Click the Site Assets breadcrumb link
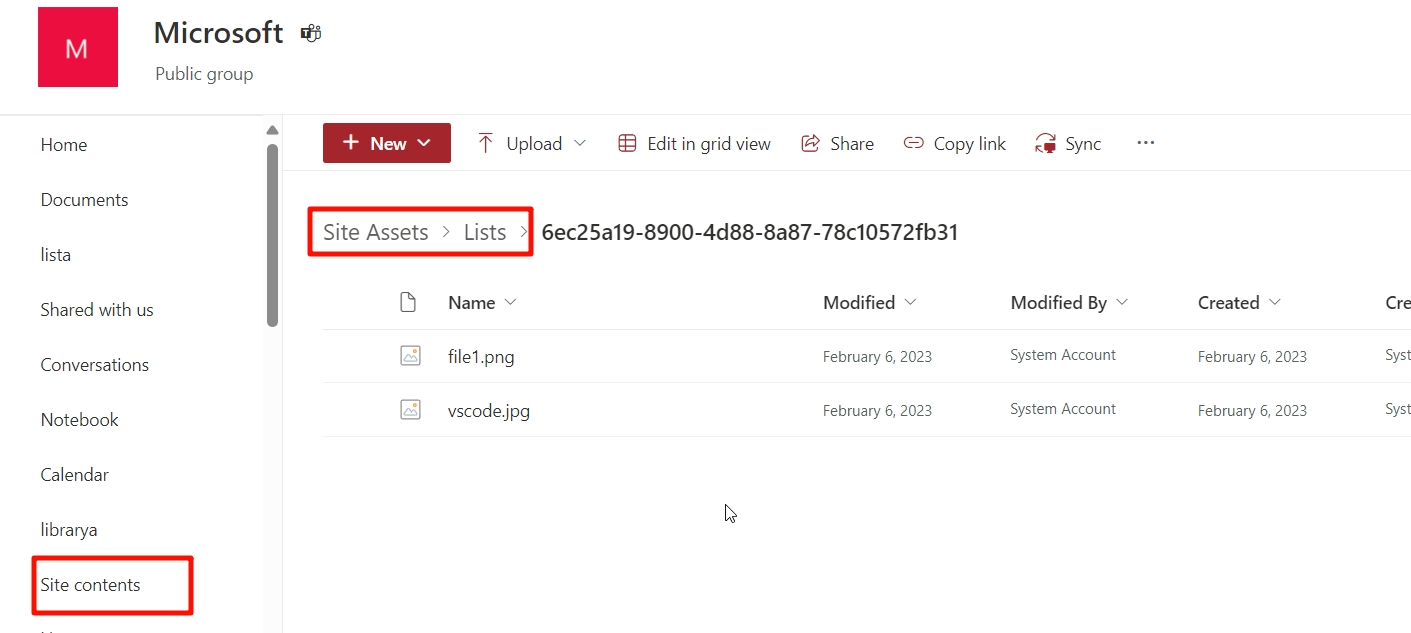1411x633 pixels. point(376,232)
